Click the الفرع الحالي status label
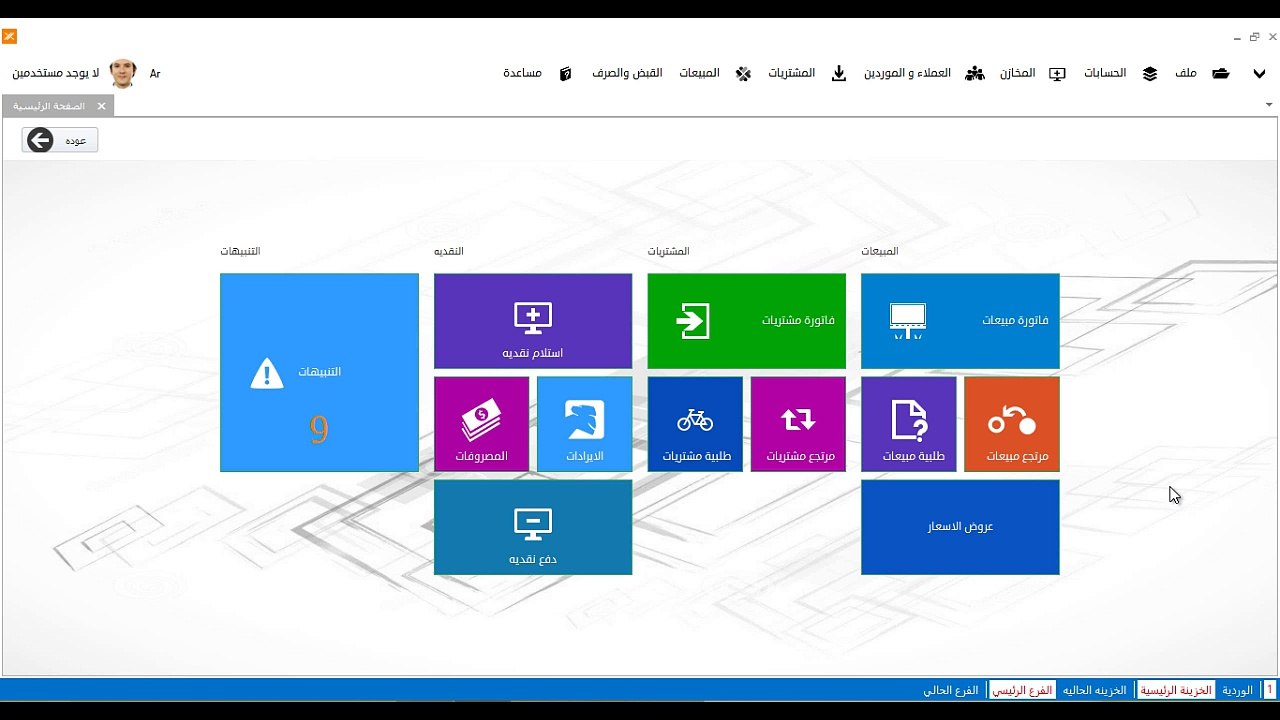This screenshot has height=720, width=1280. 951,690
